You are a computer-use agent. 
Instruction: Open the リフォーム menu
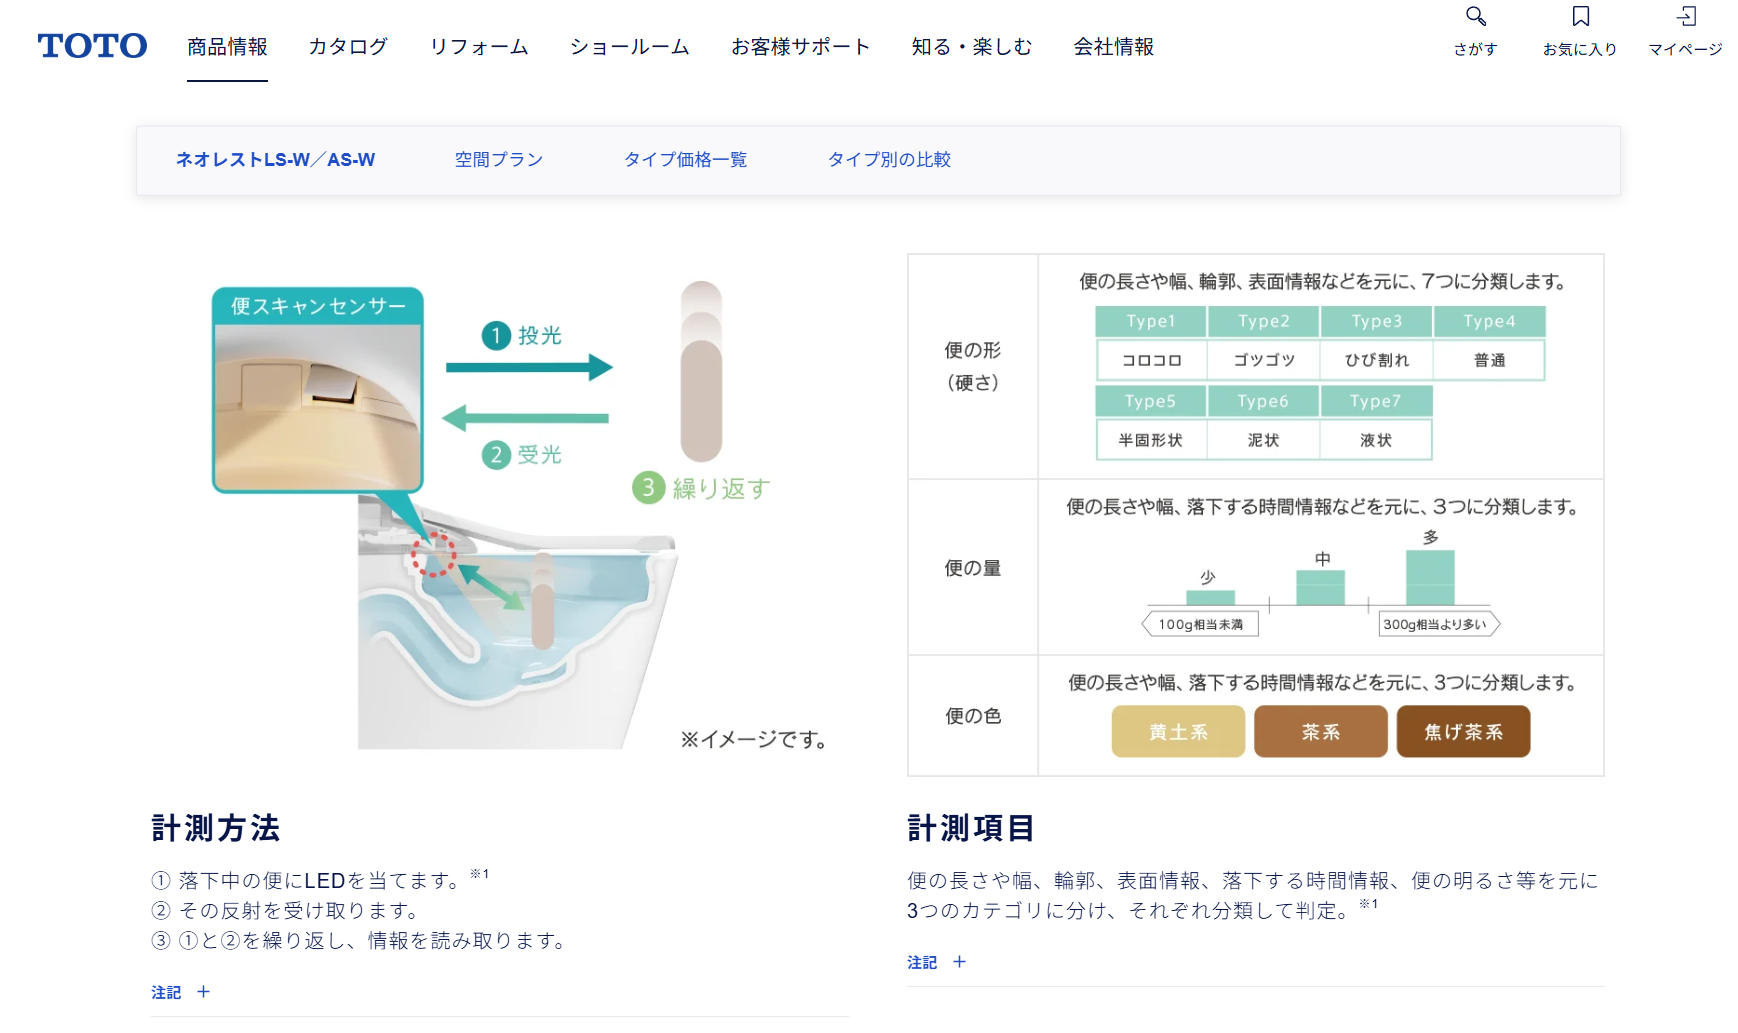(479, 47)
